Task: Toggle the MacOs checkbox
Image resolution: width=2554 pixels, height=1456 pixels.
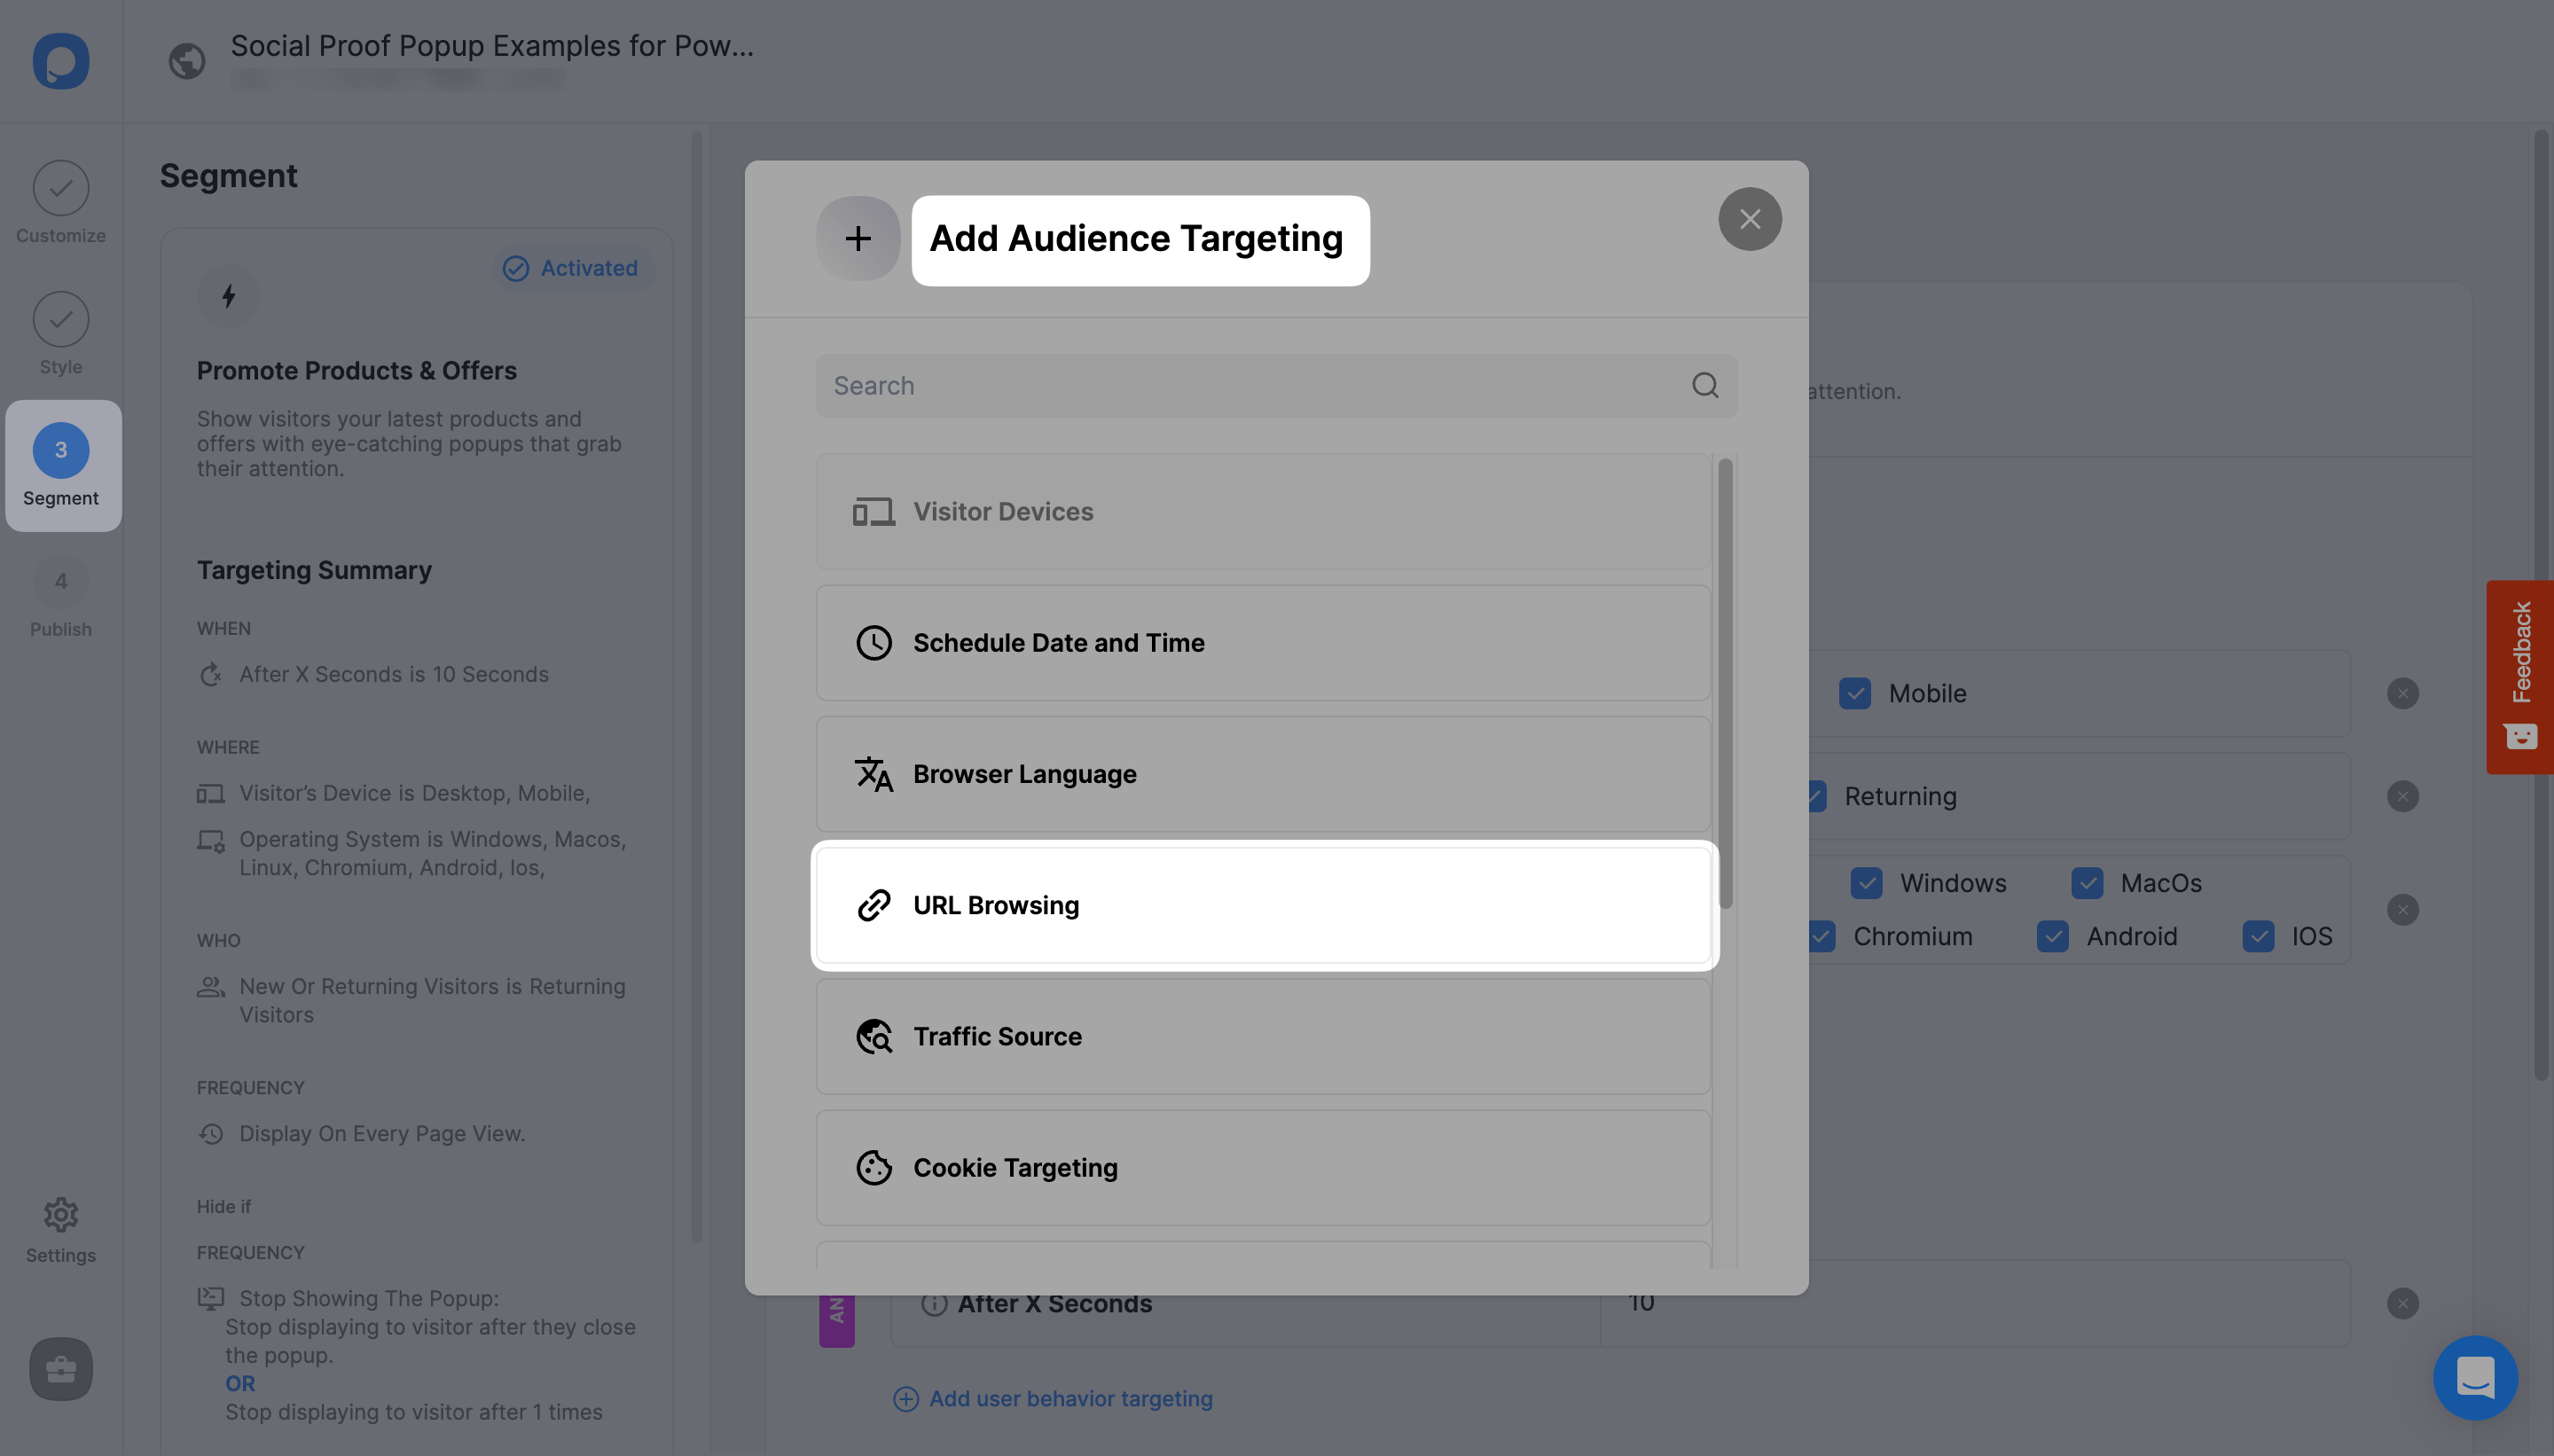Action: [2087, 883]
